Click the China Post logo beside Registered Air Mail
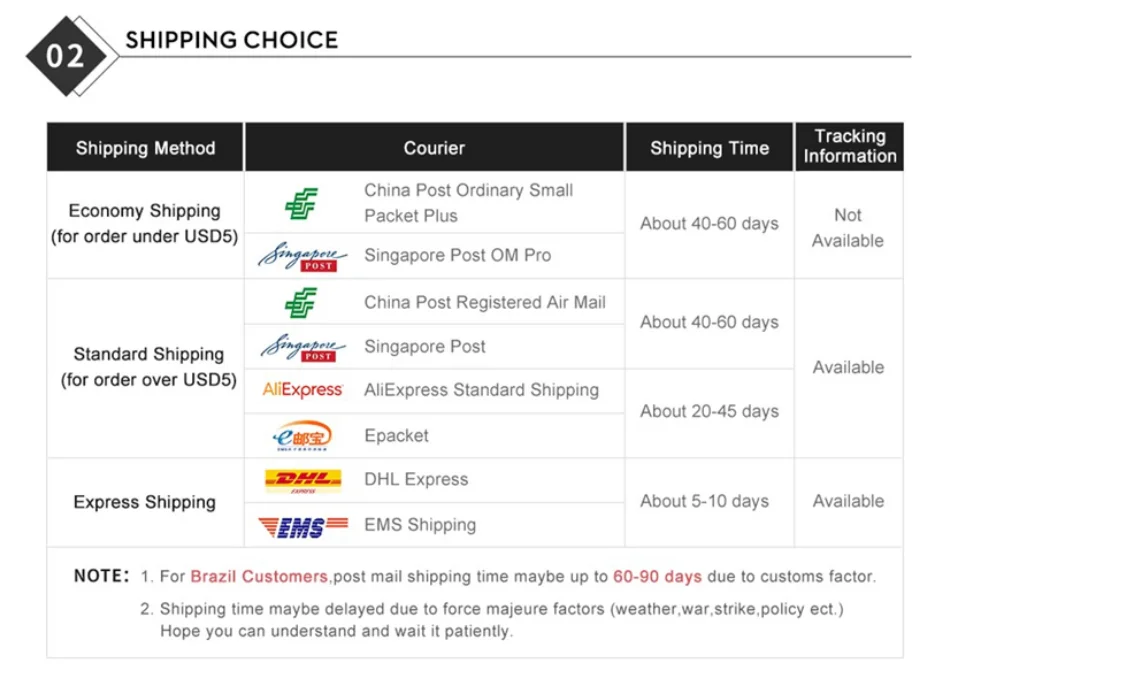 301,302
